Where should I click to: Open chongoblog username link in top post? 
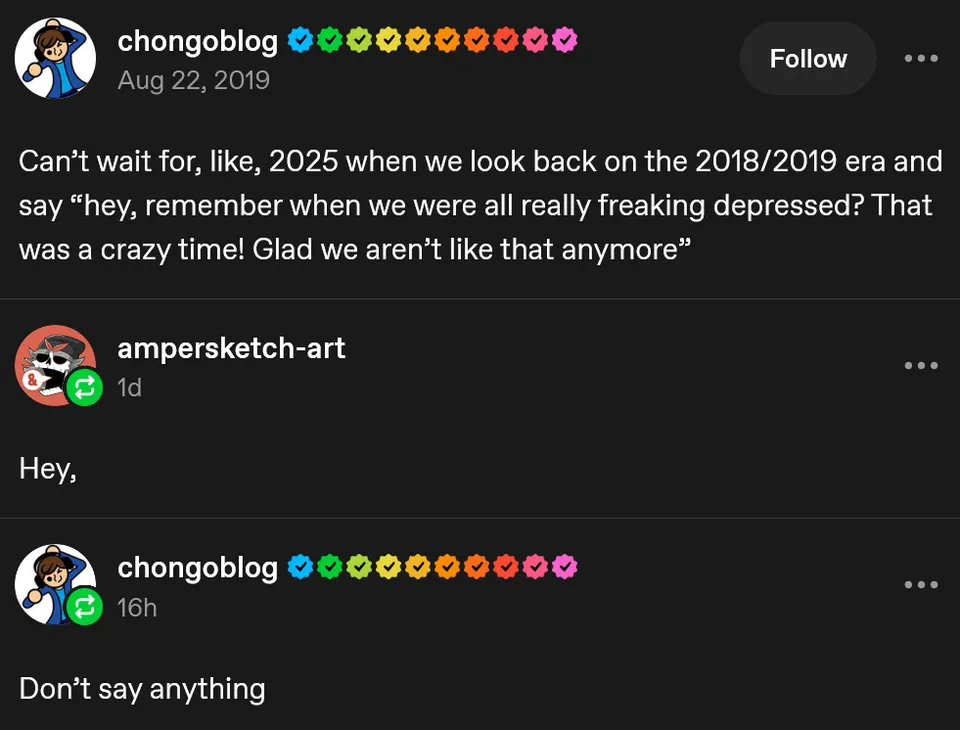pos(197,41)
